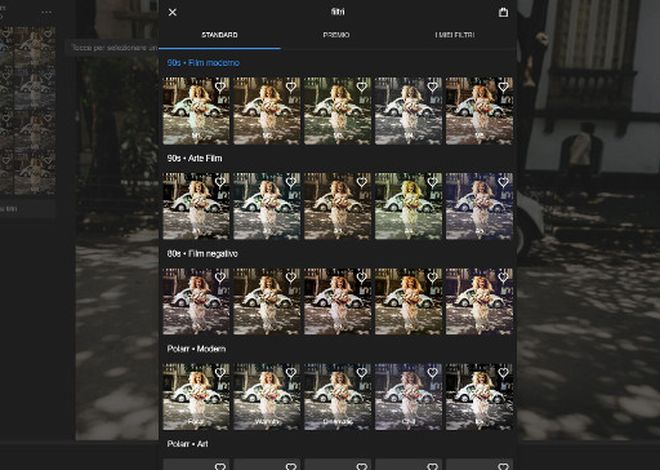Heart the Chill filter in Polarr Modern
Viewport: 660px width, 470px height.
pyautogui.click(x=432, y=373)
